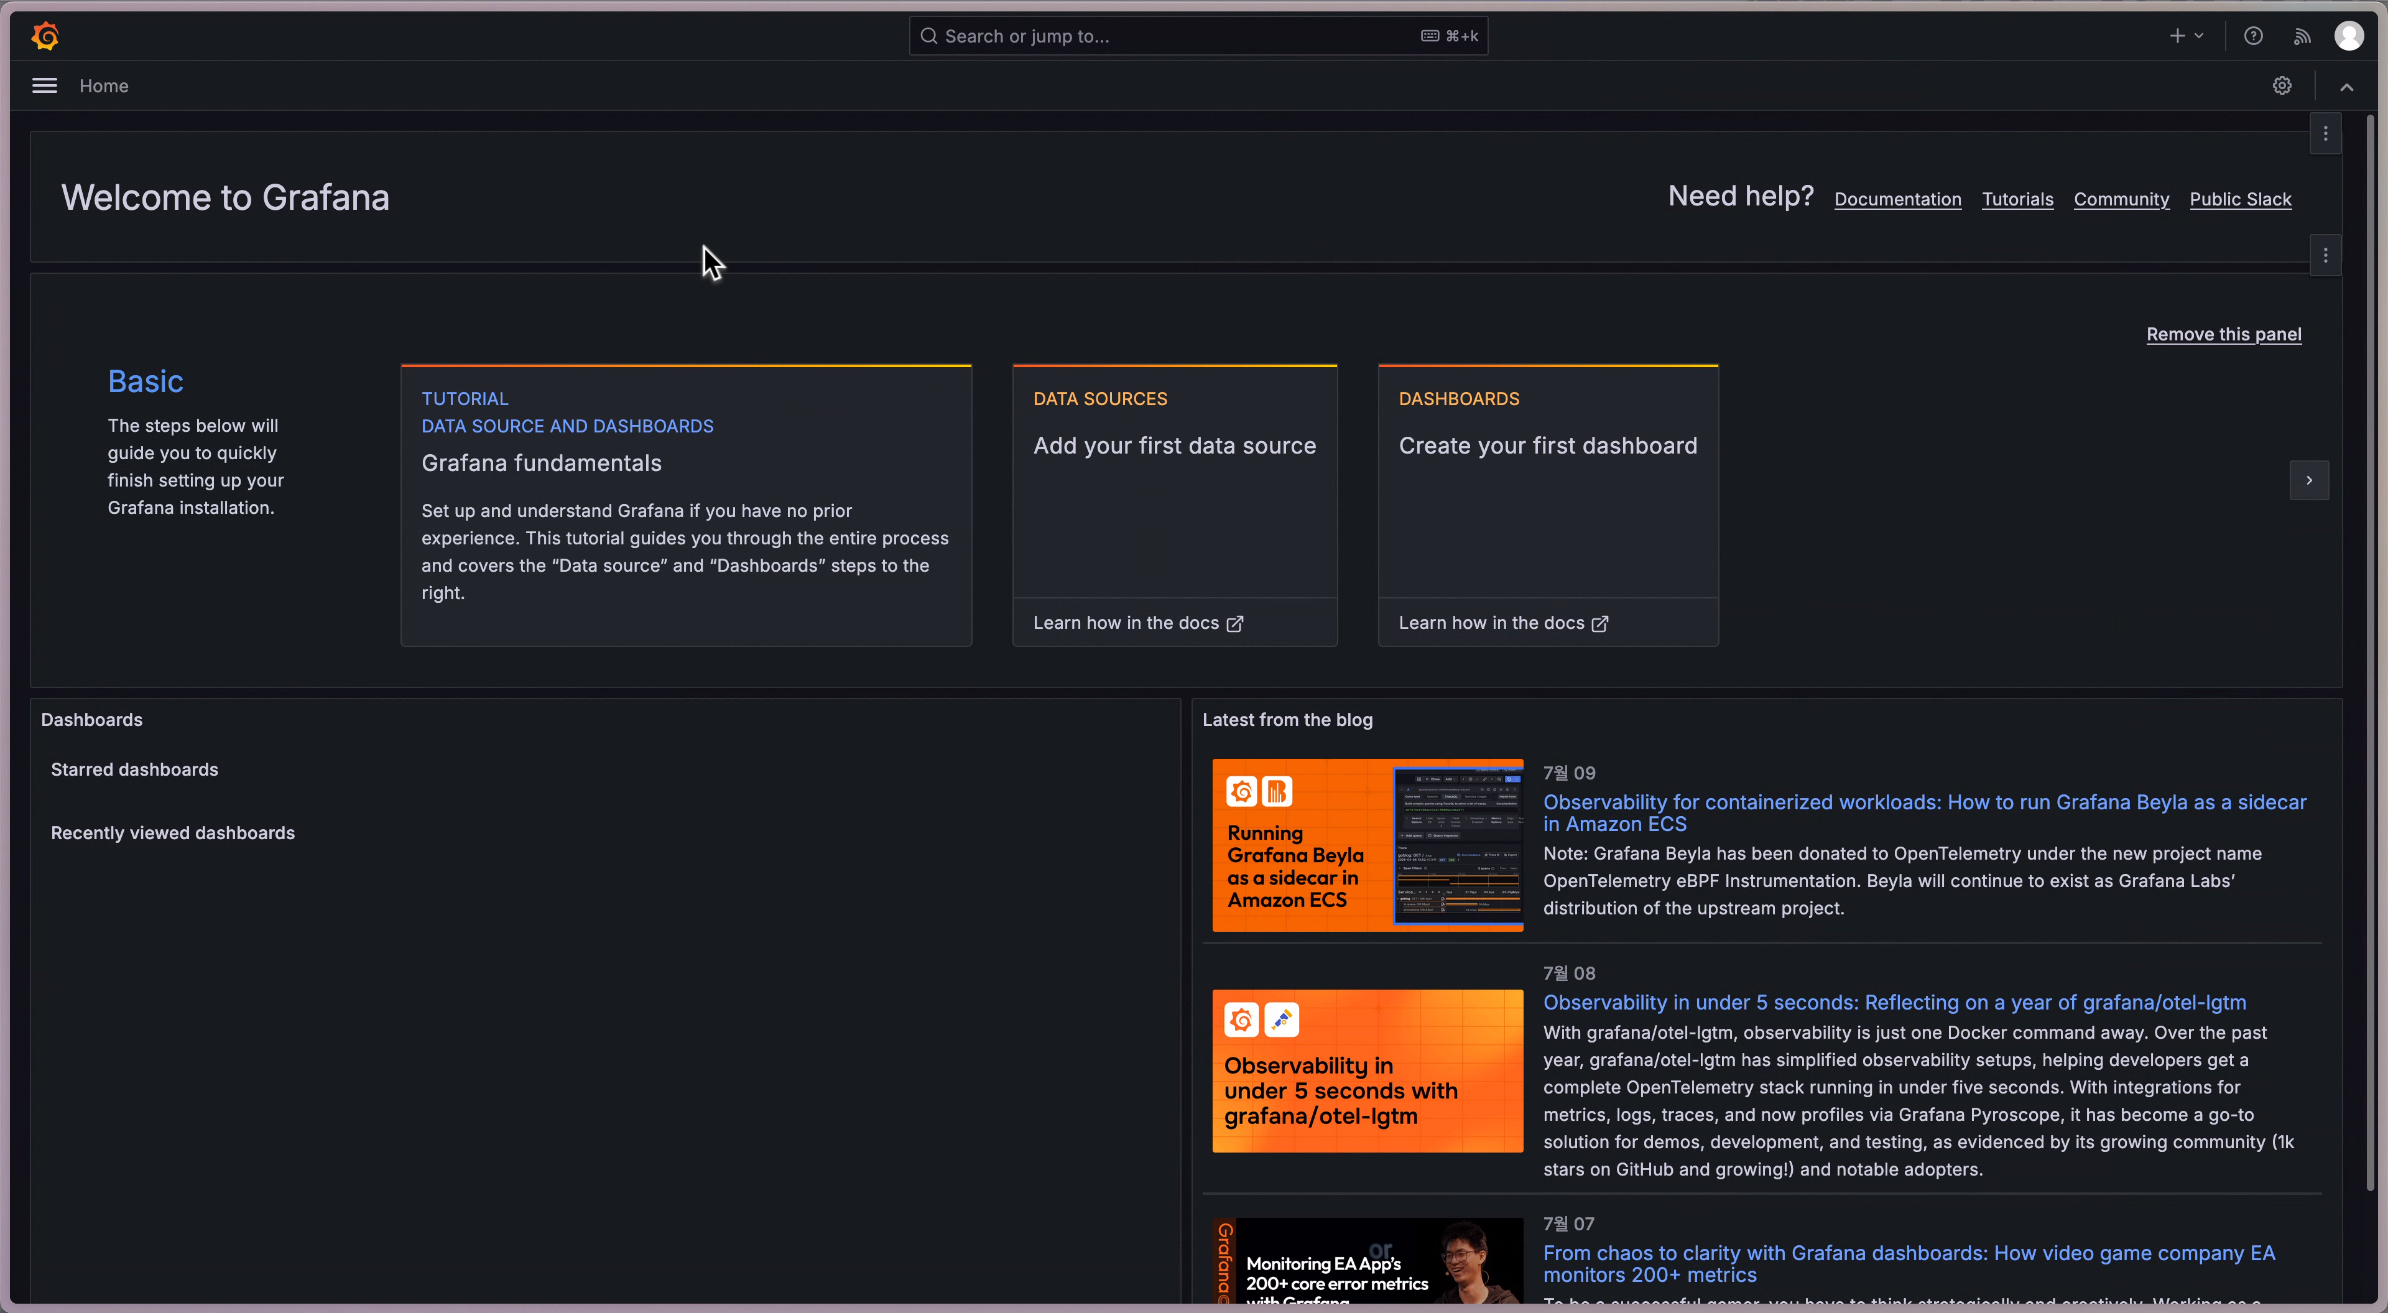The height and width of the screenshot is (1313, 2388).
Task: Open dashboard settings gear icon
Action: (x=2282, y=86)
